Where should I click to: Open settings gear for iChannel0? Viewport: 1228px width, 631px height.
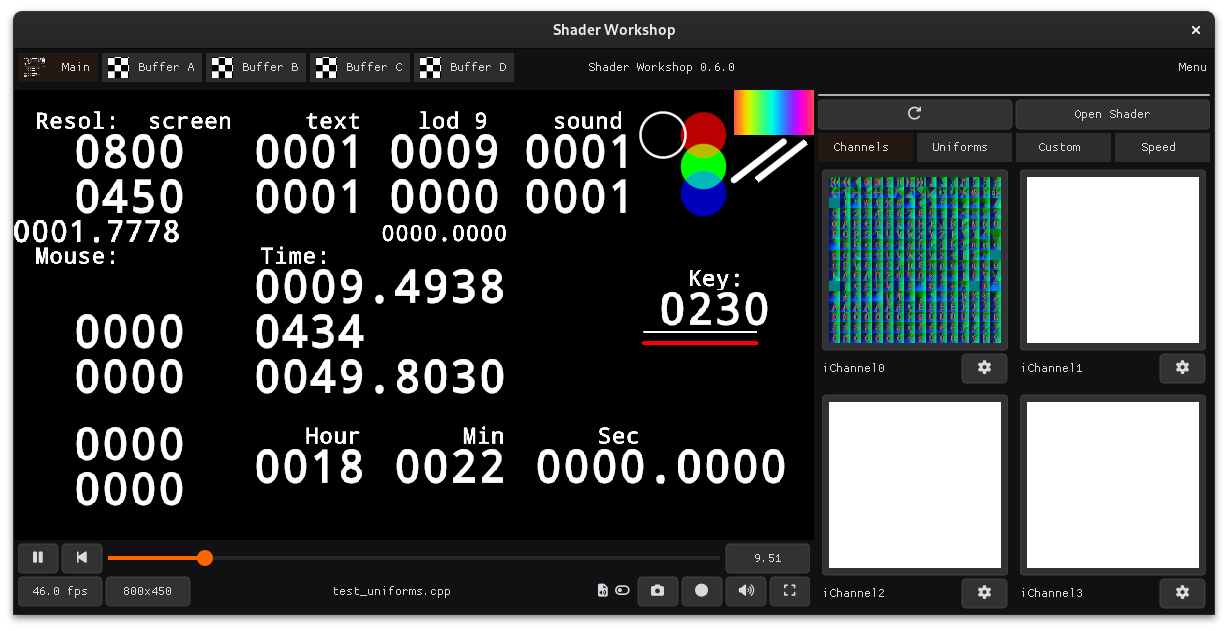[x=984, y=368]
